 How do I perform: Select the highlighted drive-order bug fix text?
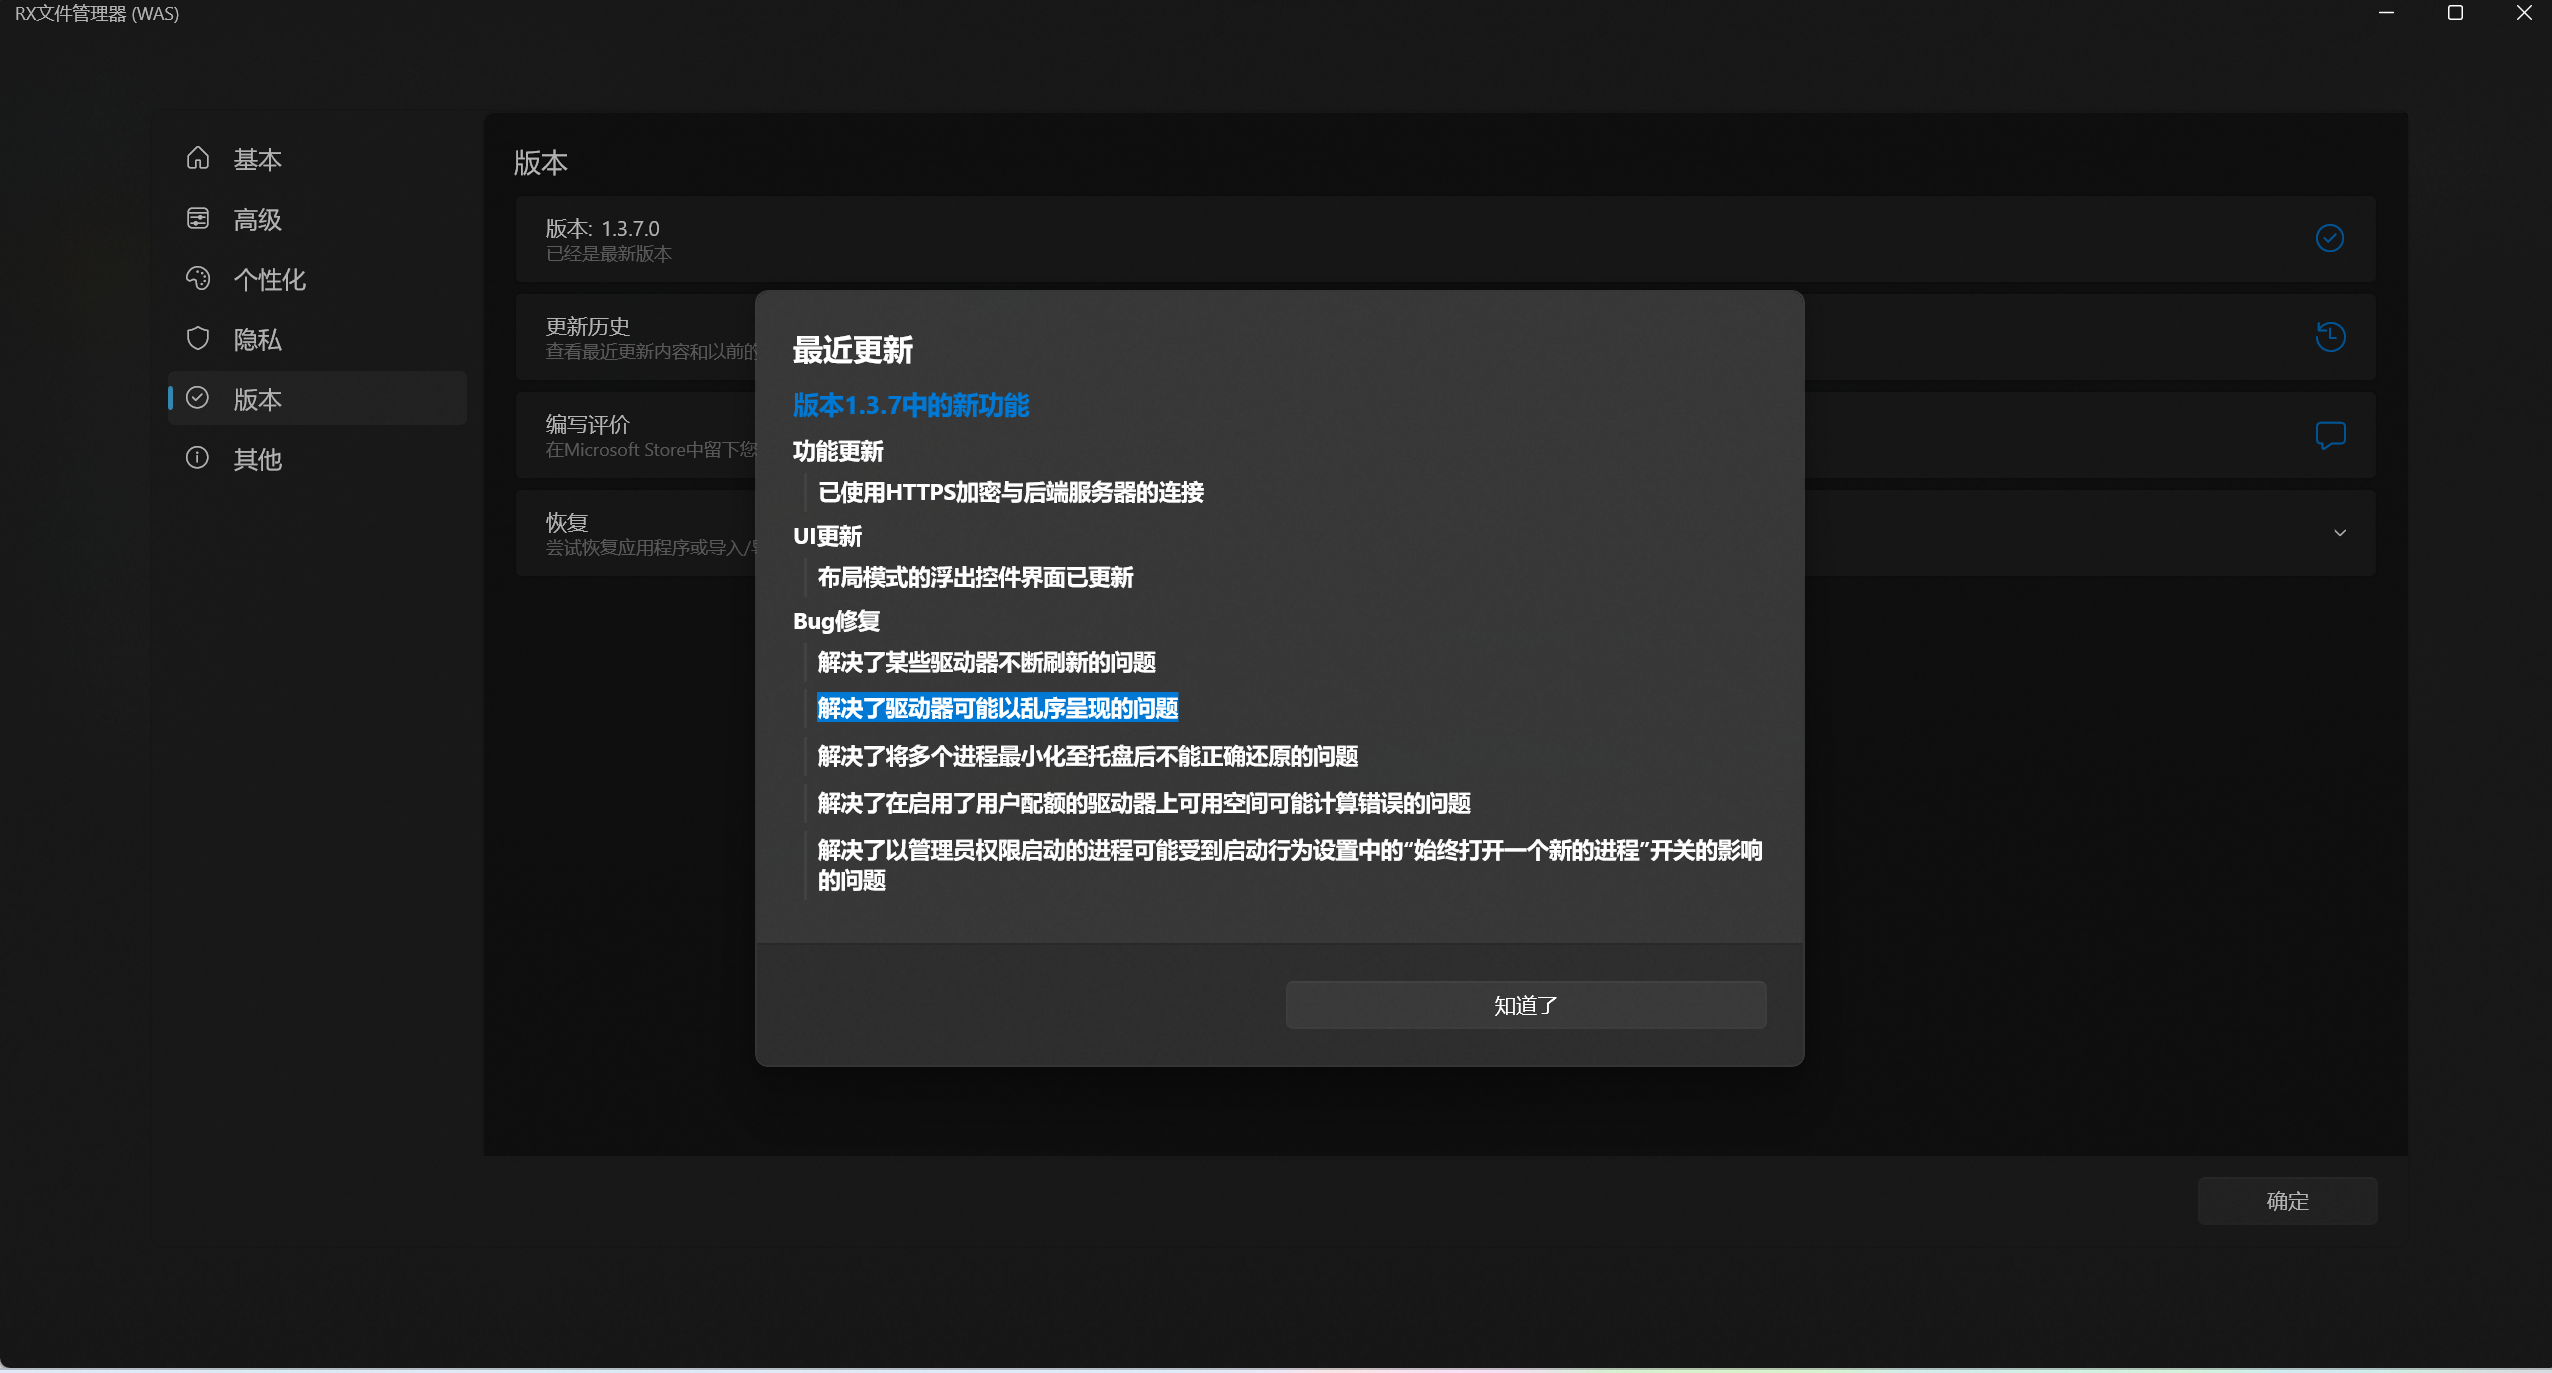(996, 708)
